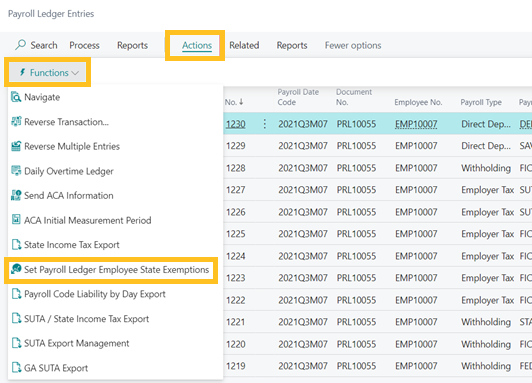
Task: Click the Reverse Multiple Entries icon
Action: pyautogui.click(x=16, y=146)
